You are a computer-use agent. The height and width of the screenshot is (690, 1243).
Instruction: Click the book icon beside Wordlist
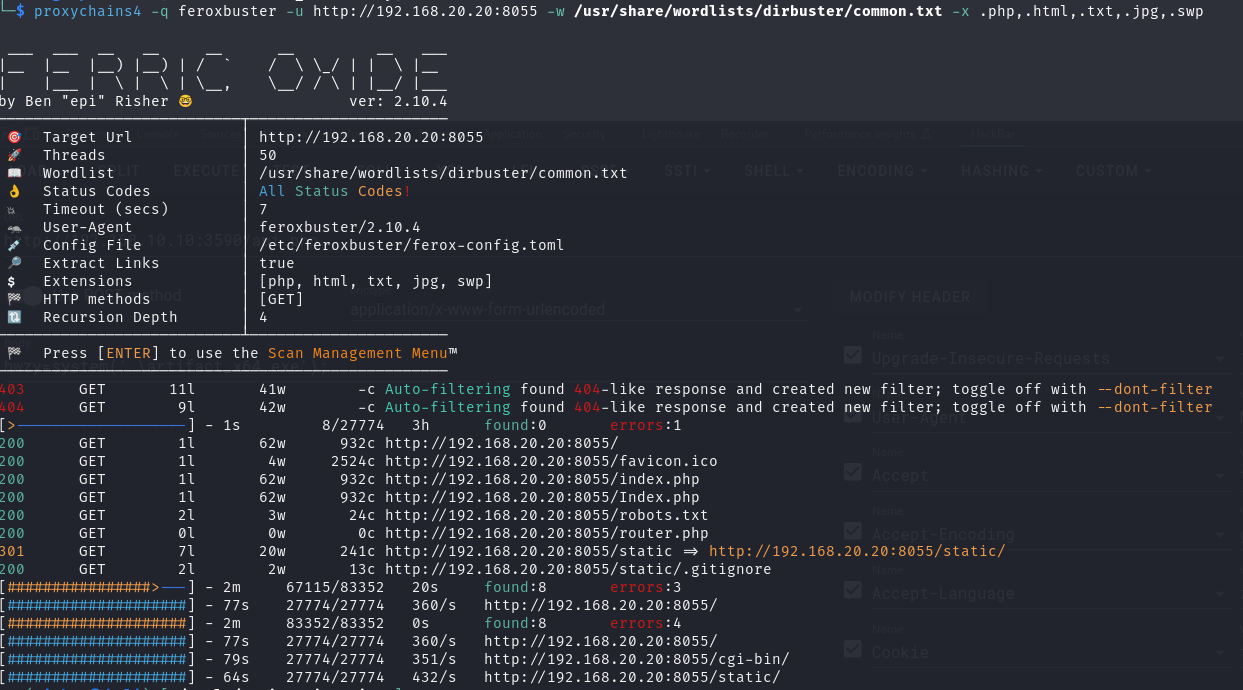[x=14, y=173]
